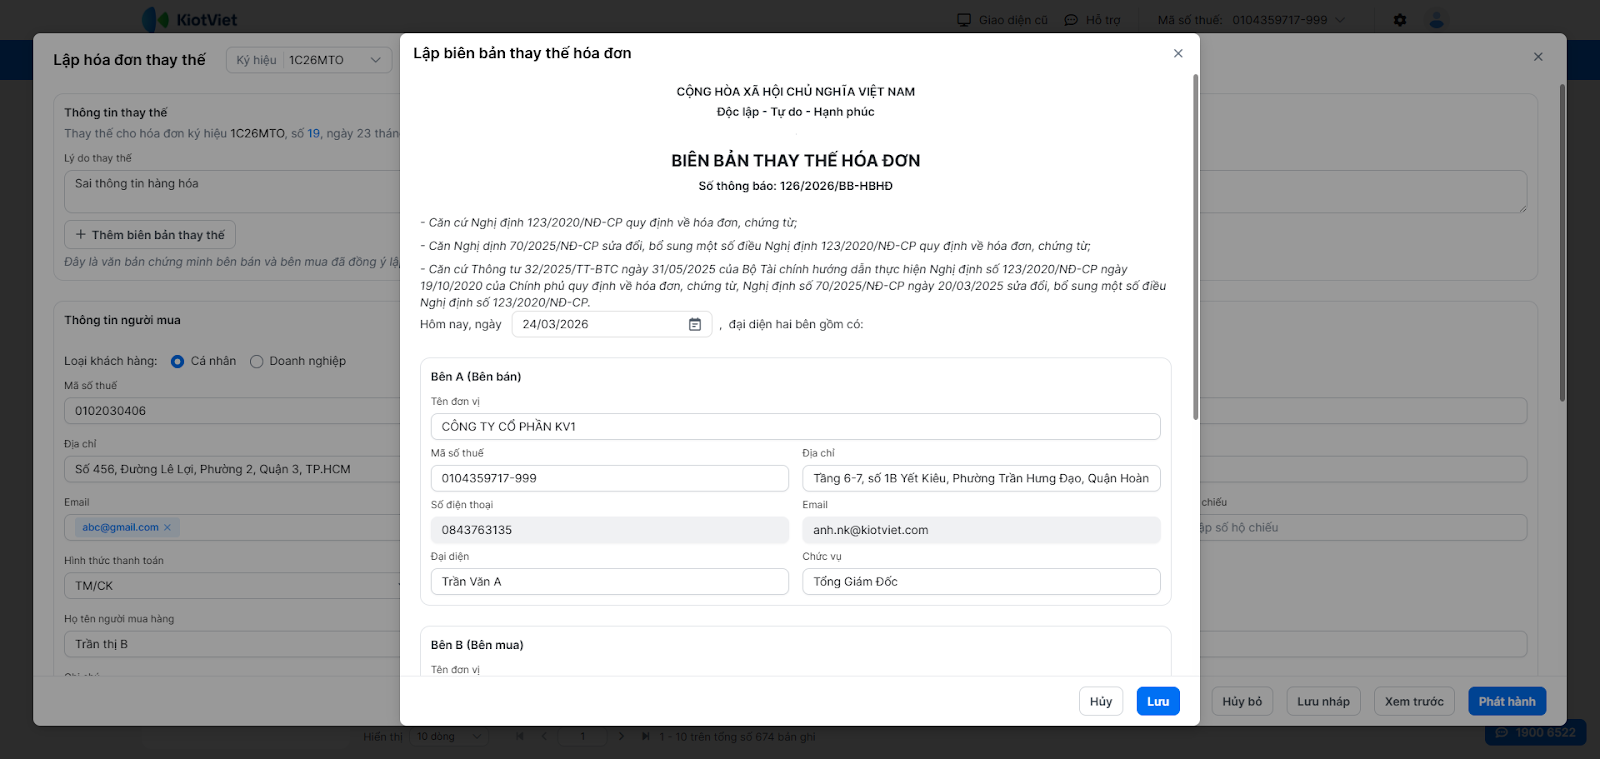The width and height of the screenshot is (1600, 759).
Task: Close the Lập biên bản thay thế dialog
Action: 1178,54
